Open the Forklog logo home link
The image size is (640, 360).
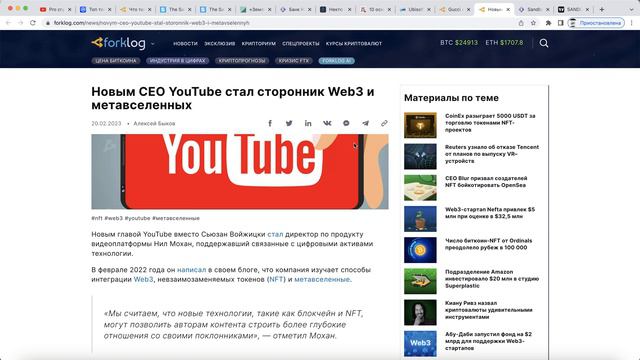(x=118, y=42)
